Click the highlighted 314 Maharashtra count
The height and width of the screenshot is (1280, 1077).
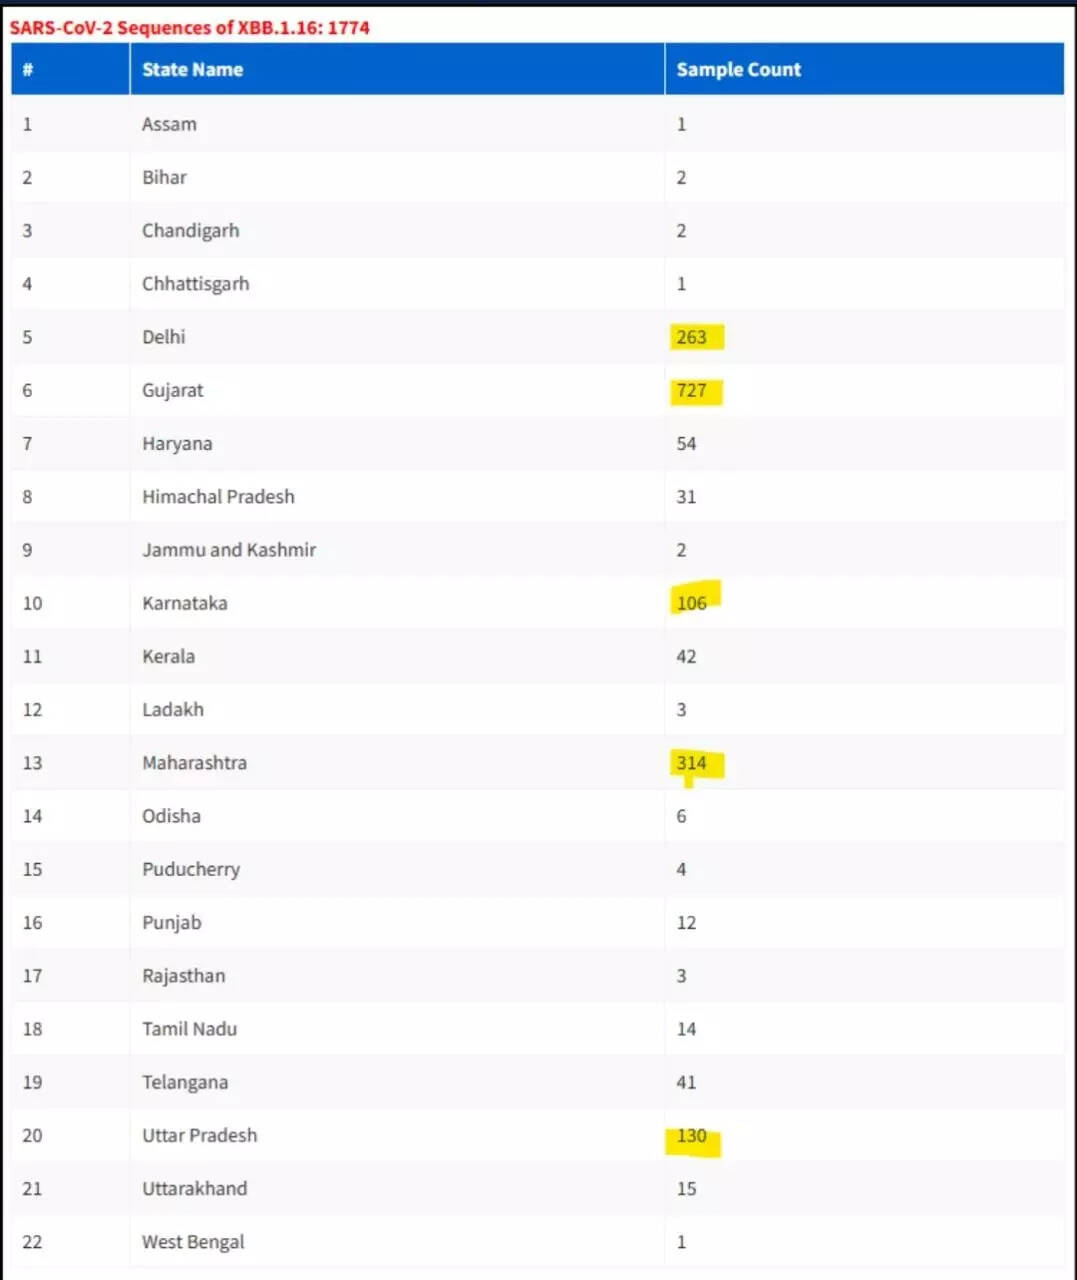click(x=692, y=763)
